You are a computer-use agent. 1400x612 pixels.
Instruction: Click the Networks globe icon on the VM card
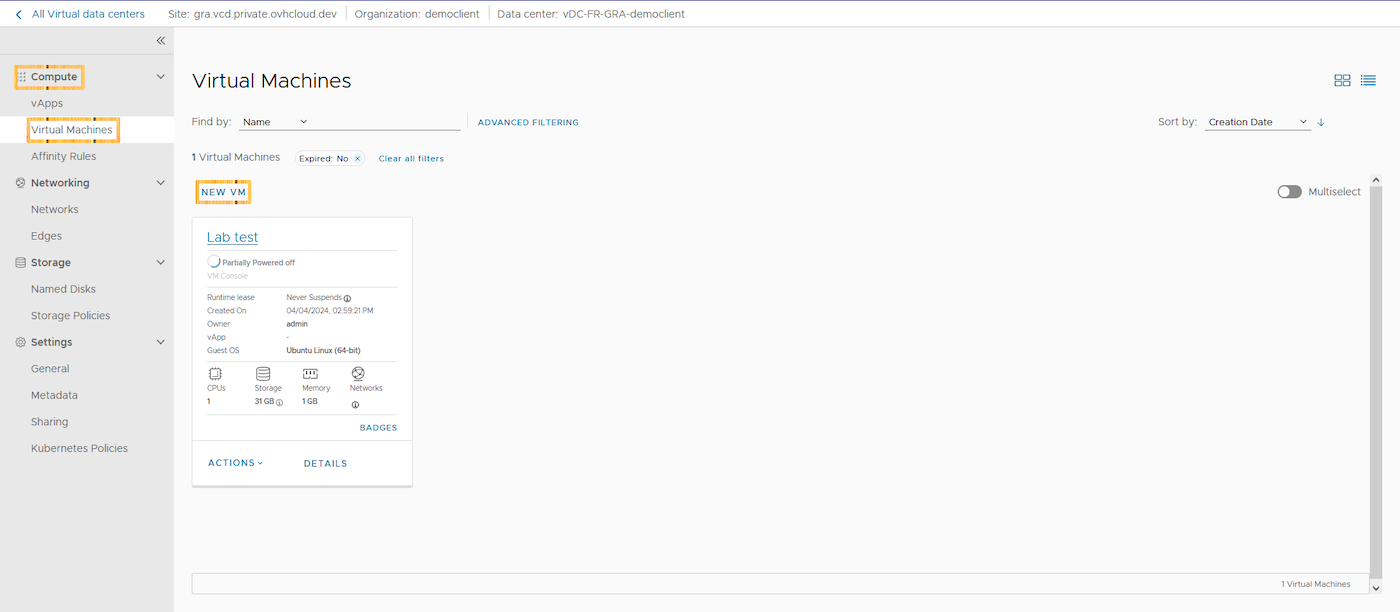(x=356, y=371)
